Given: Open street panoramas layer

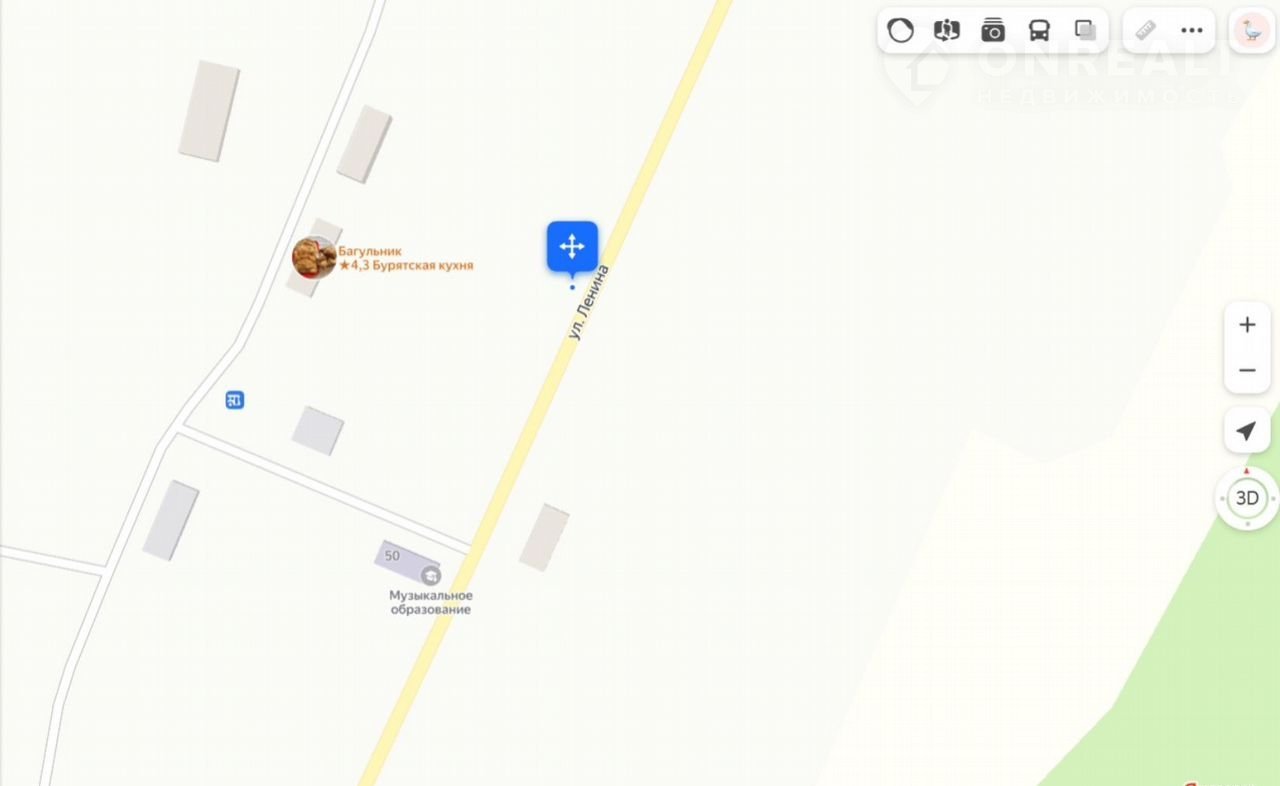Looking at the screenshot, I should pos(947,30).
